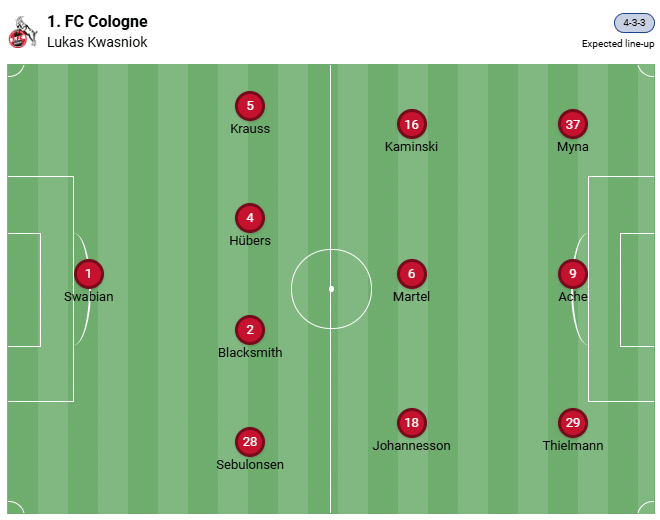Click Krauss's number 5 shirt badge
660x520 pixels.
tap(250, 105)
